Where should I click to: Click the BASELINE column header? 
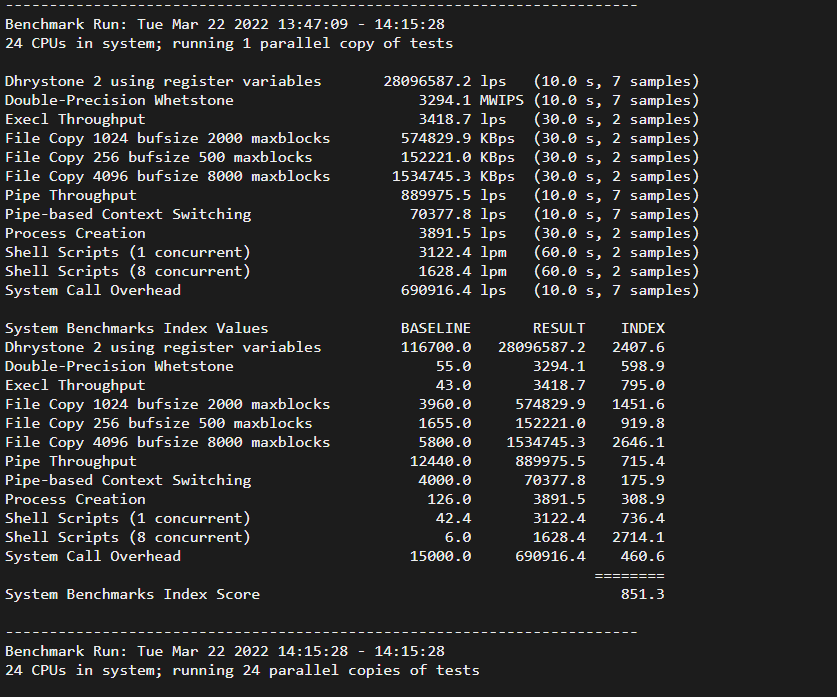coord(435,328)
